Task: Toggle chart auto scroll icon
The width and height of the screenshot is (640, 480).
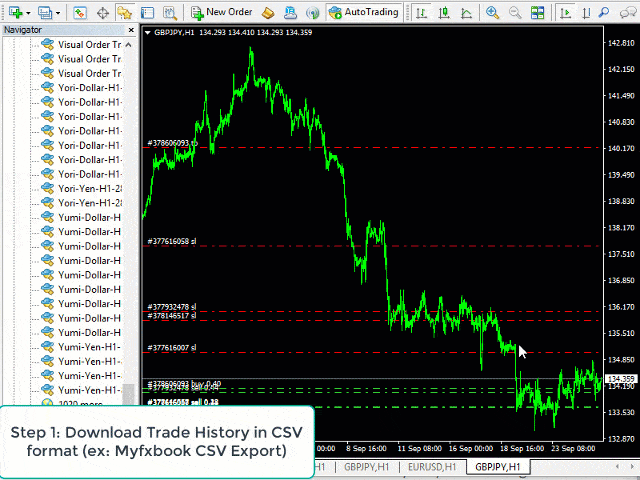Action: [565, 13]
